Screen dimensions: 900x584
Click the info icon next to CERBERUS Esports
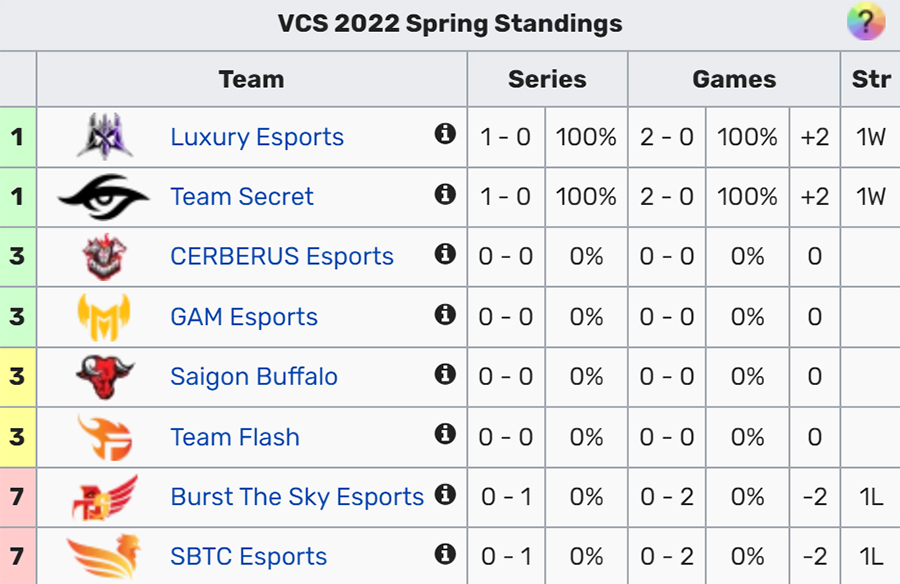(x=445, y=254)
